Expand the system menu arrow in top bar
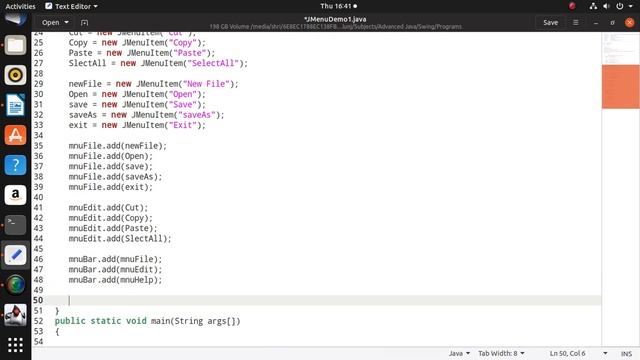The height and width of the screenshot is (360, 640). (631, 6)
